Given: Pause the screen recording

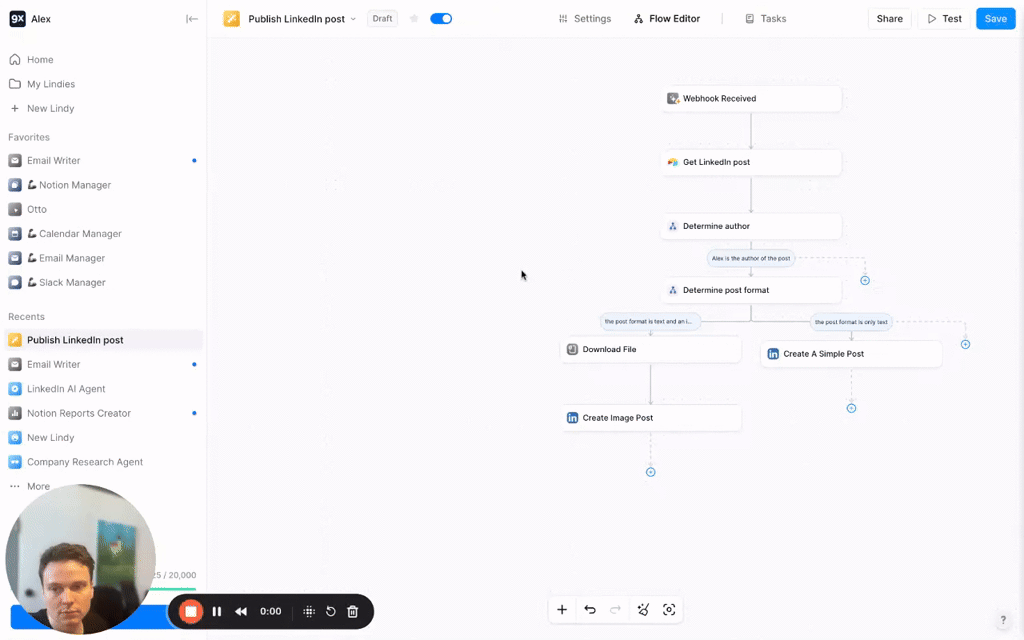Looking at the screenshot, I should tap(217, 611).
